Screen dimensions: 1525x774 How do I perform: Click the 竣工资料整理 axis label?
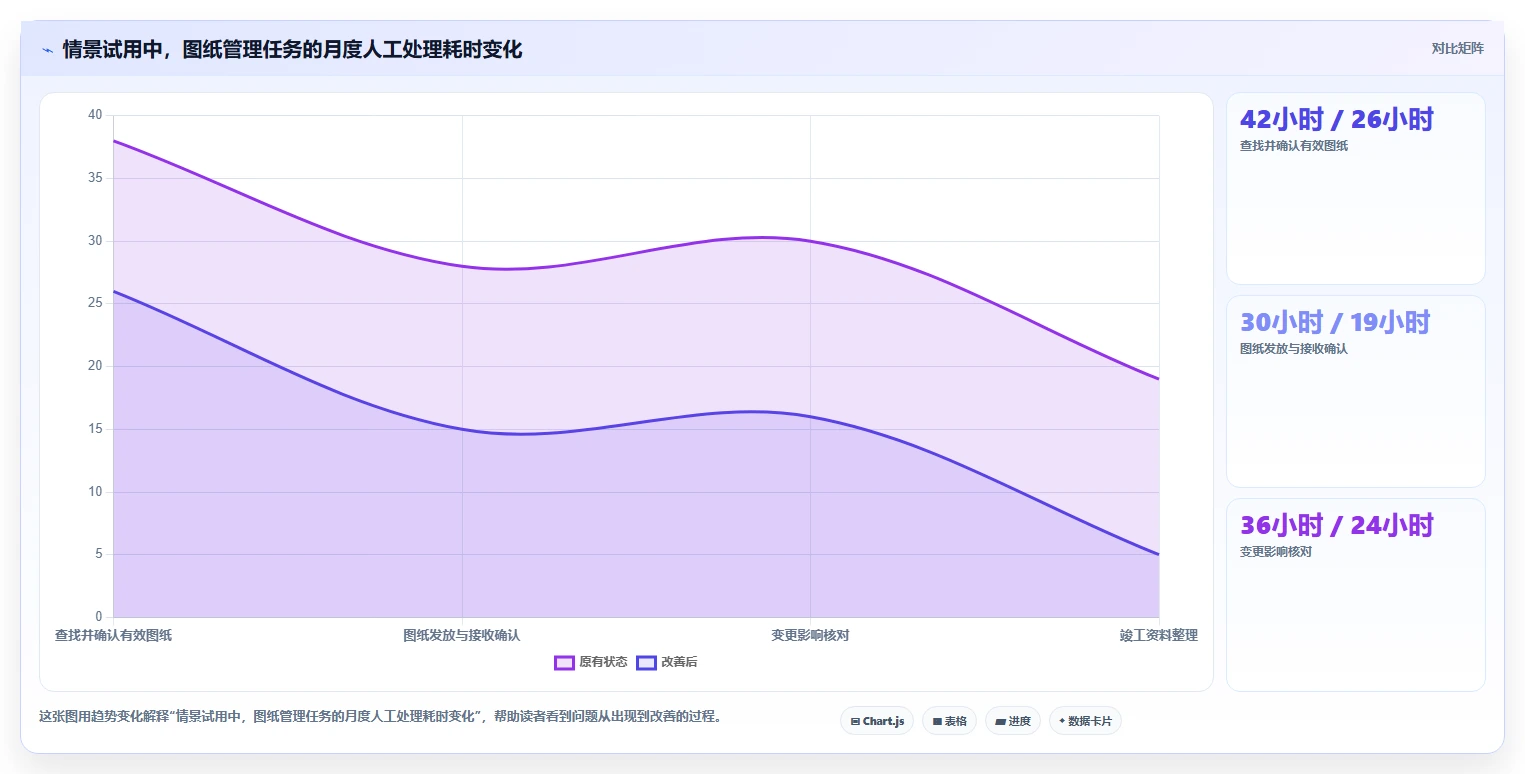(x=1159, y=635)
